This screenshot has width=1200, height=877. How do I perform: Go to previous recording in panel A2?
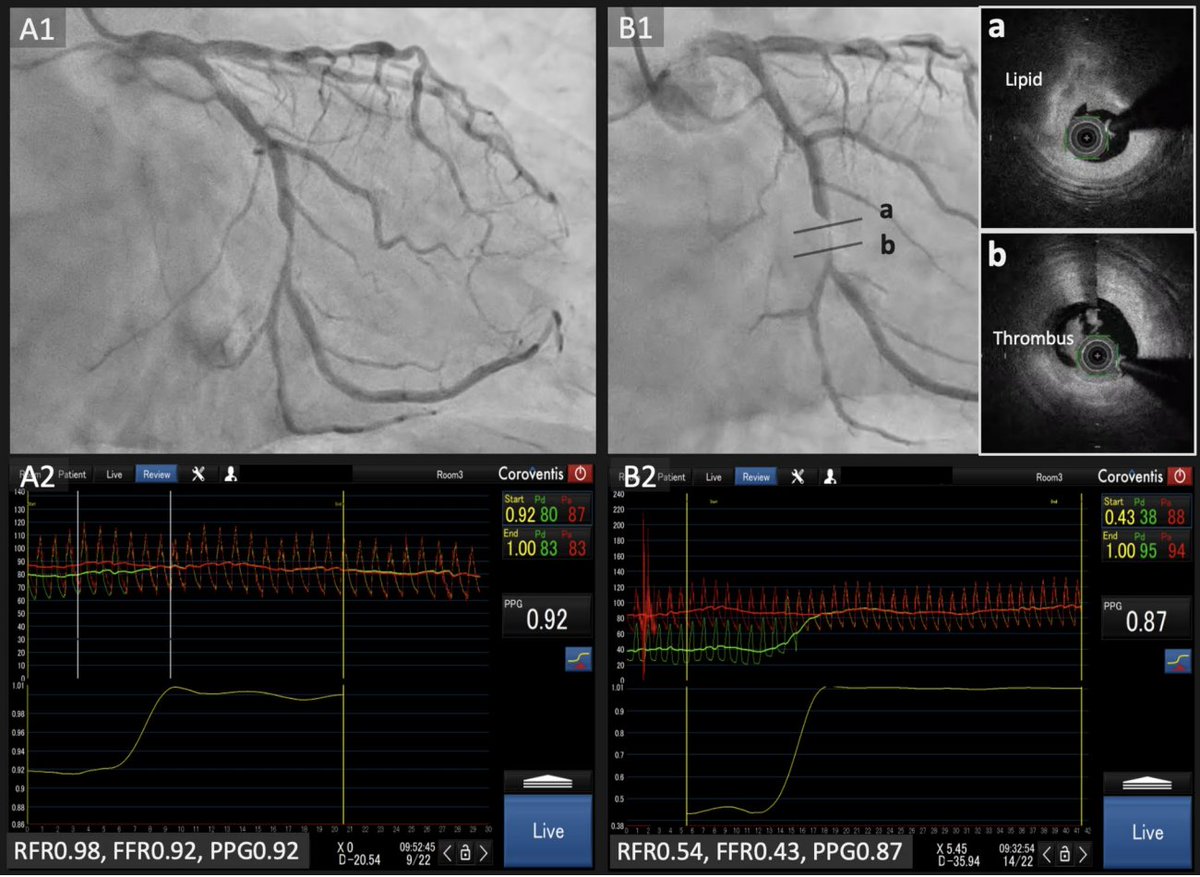point(449,852)
